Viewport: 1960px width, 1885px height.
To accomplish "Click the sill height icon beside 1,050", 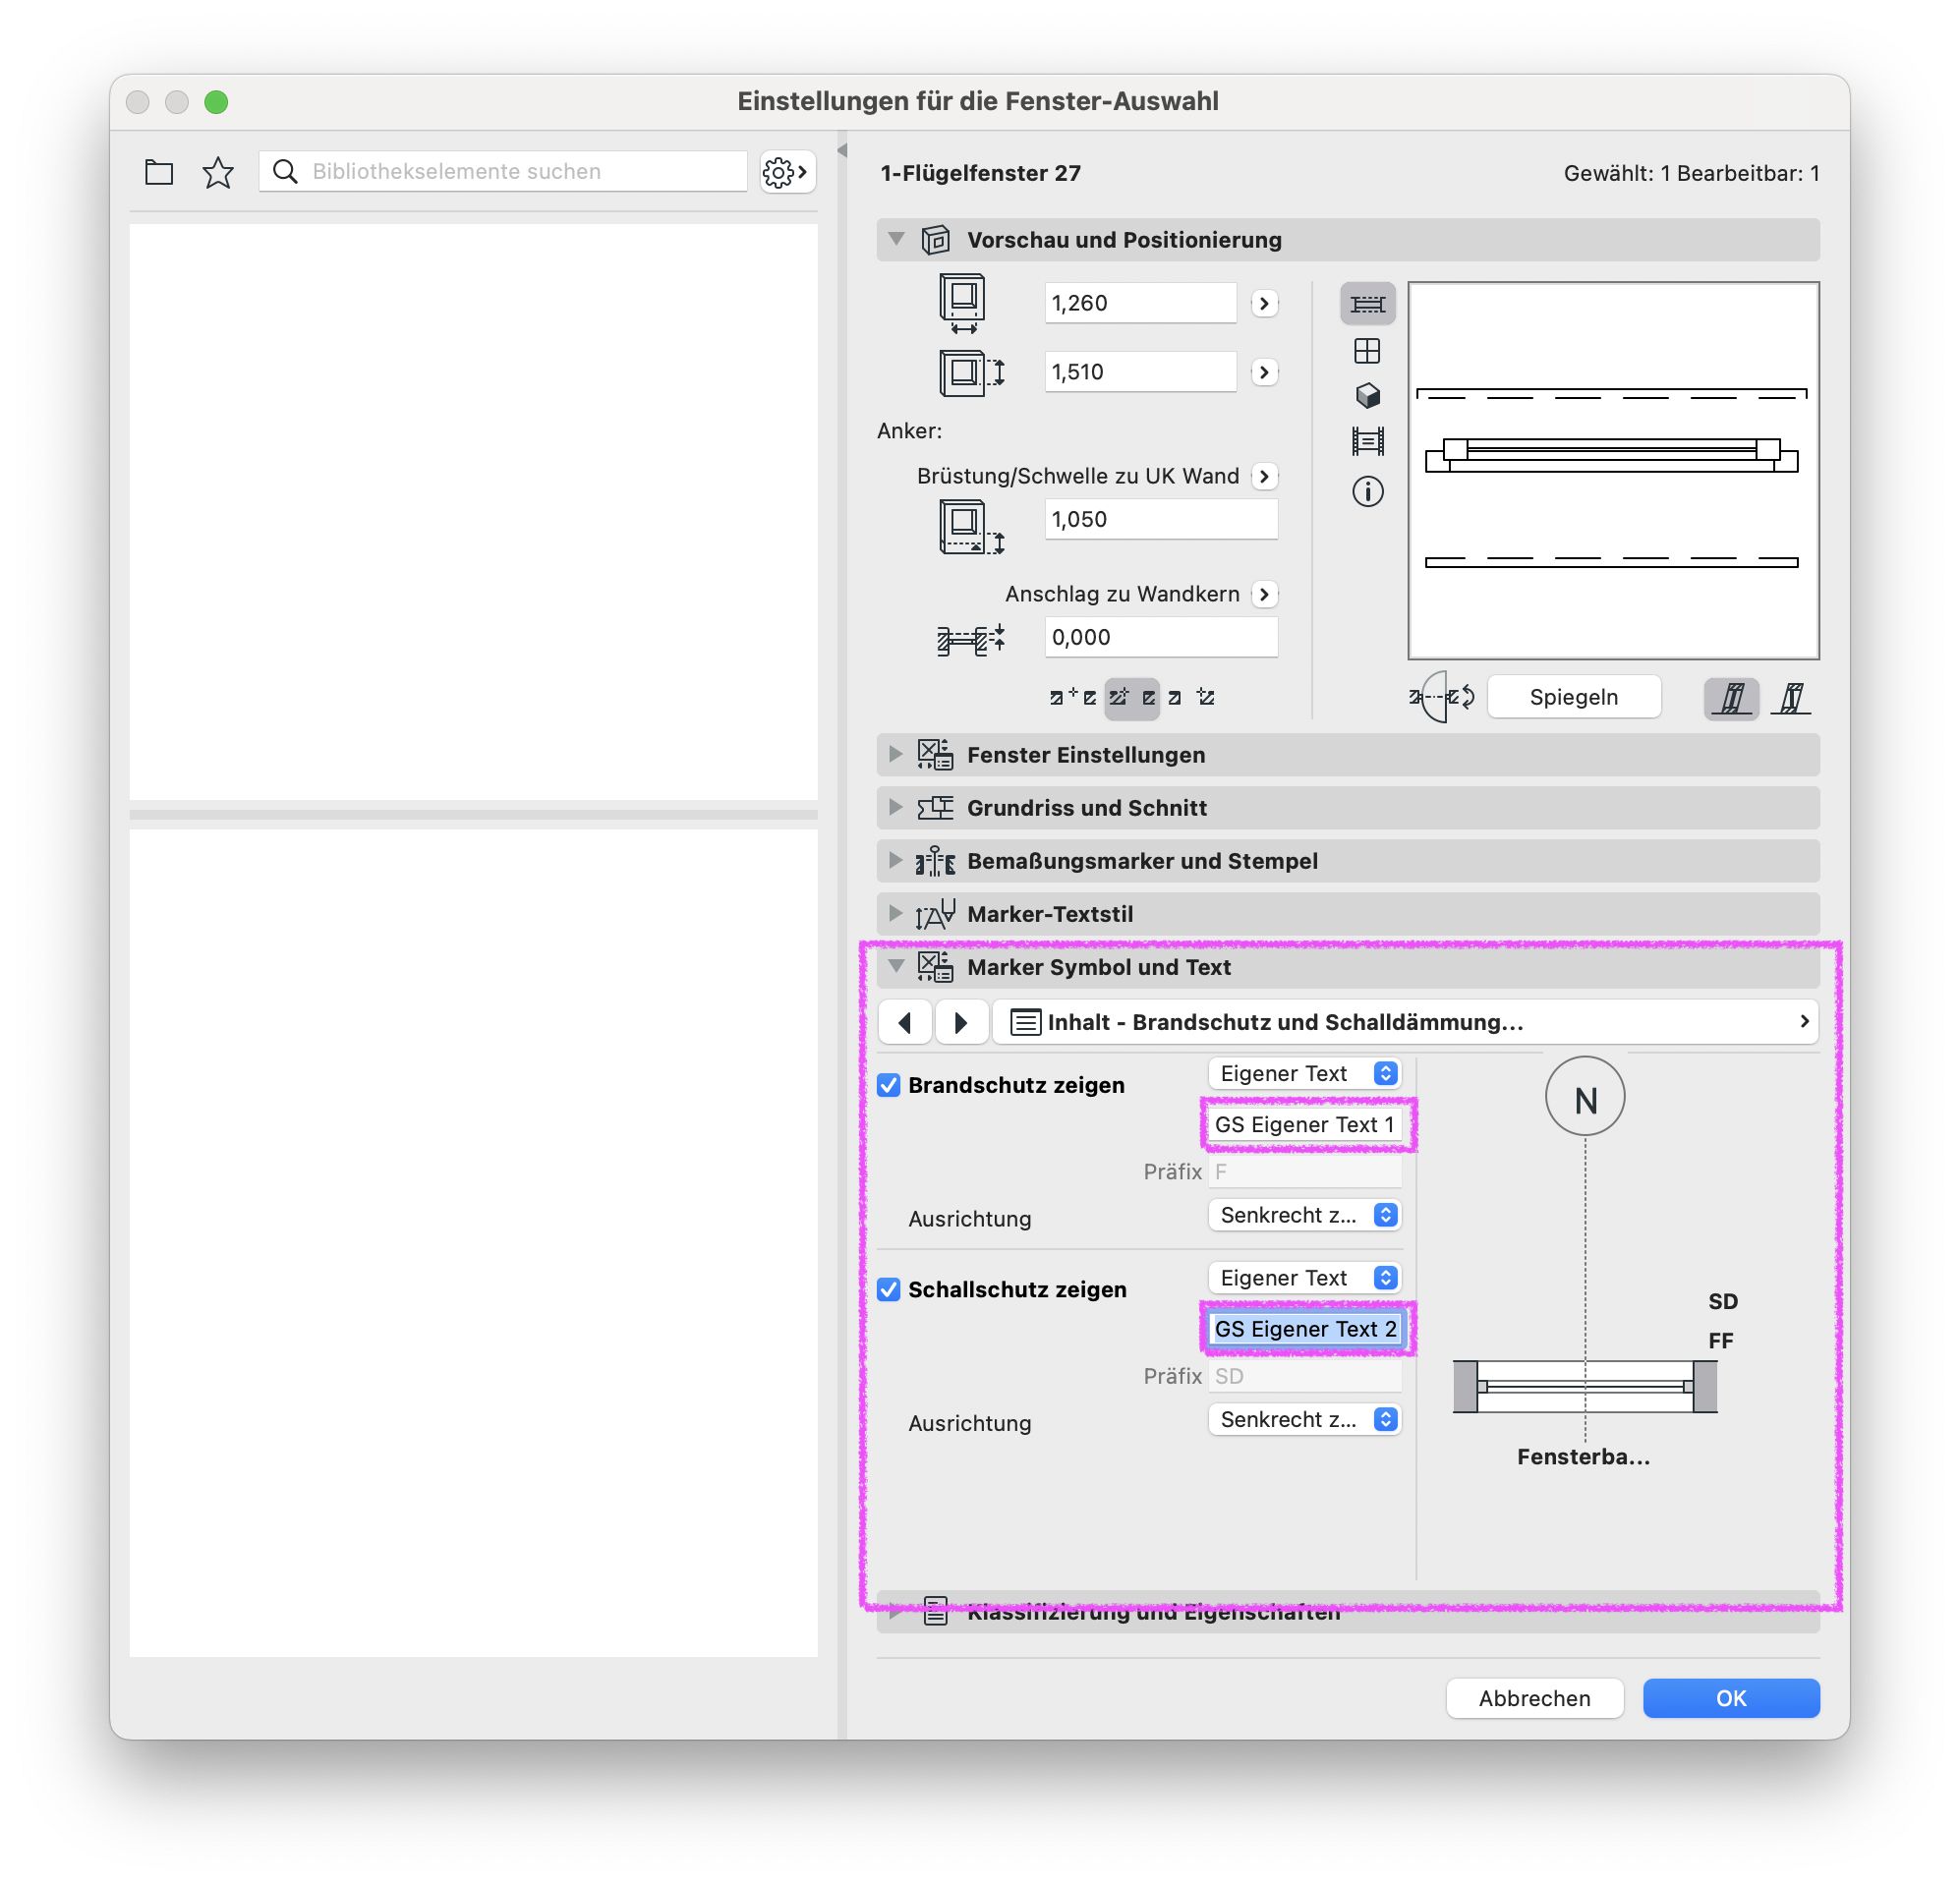I will 970,527.
